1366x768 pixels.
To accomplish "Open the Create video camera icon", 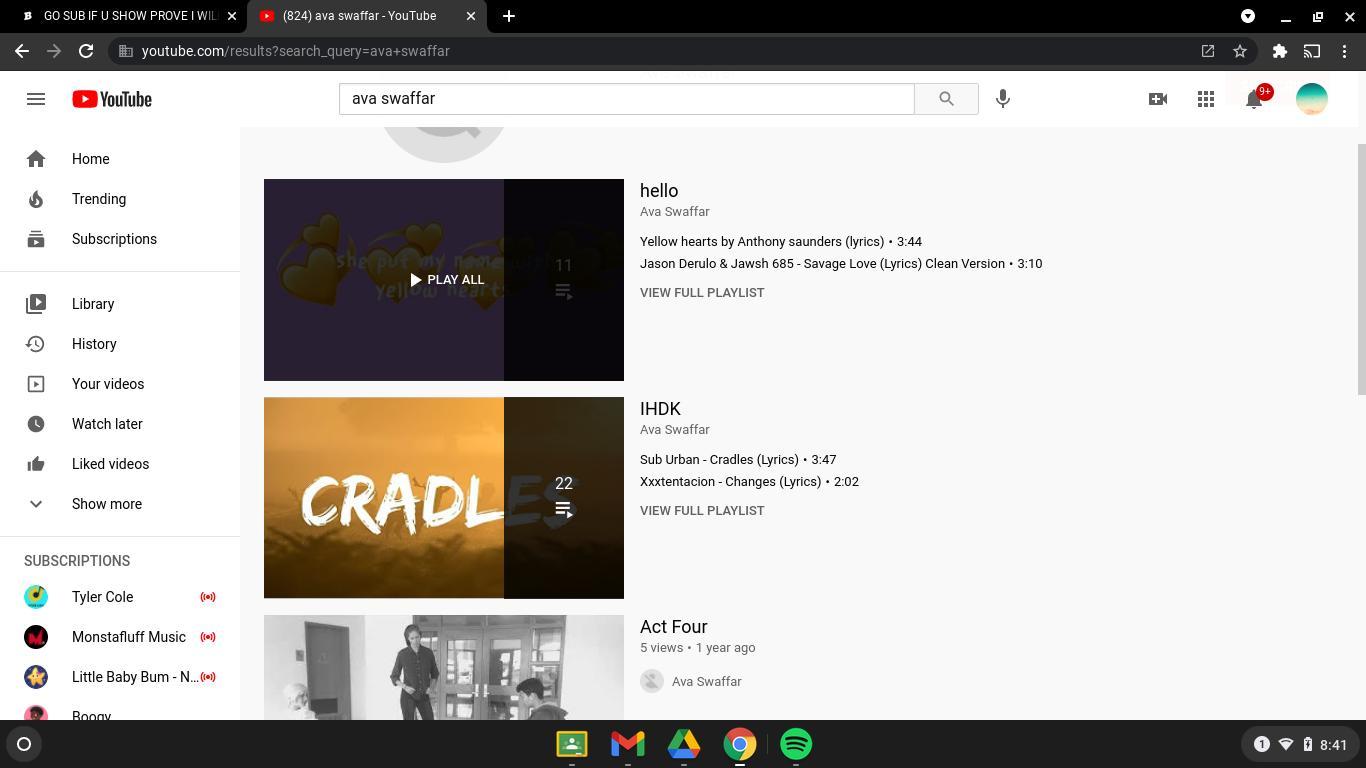I will (x=1158, y=99).
